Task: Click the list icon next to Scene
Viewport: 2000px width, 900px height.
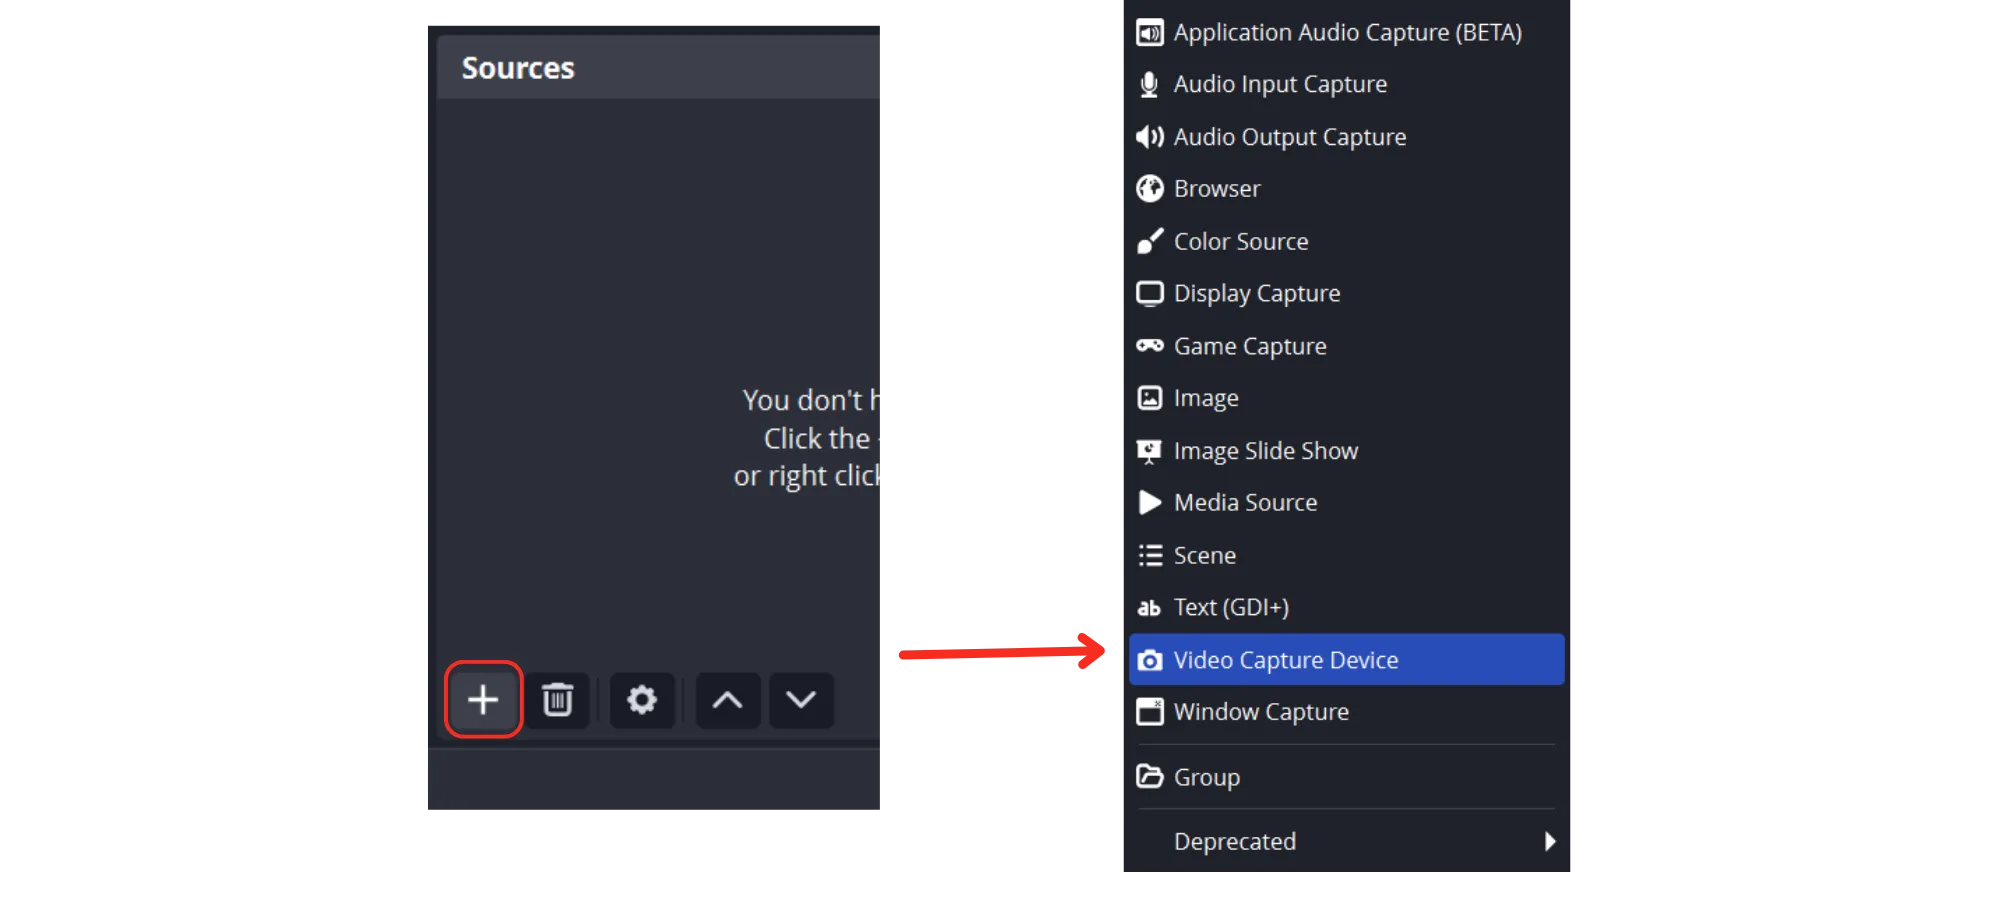Action: (x=1150, y=555)
